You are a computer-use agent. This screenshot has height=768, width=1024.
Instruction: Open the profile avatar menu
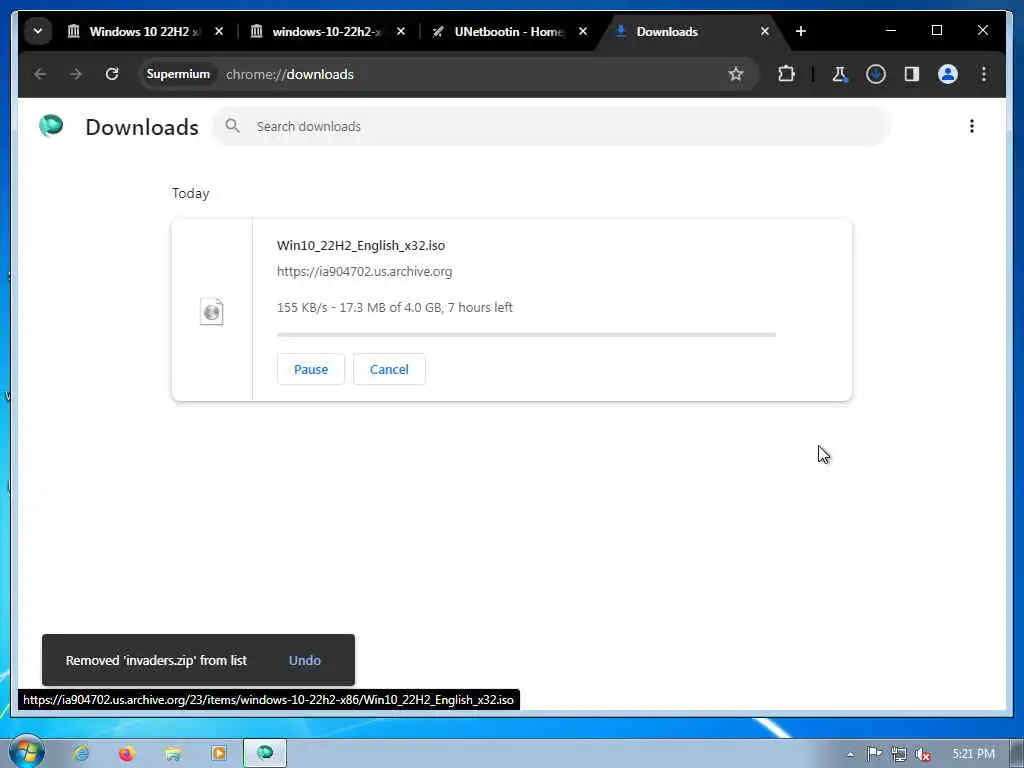[x=948, y=74]
